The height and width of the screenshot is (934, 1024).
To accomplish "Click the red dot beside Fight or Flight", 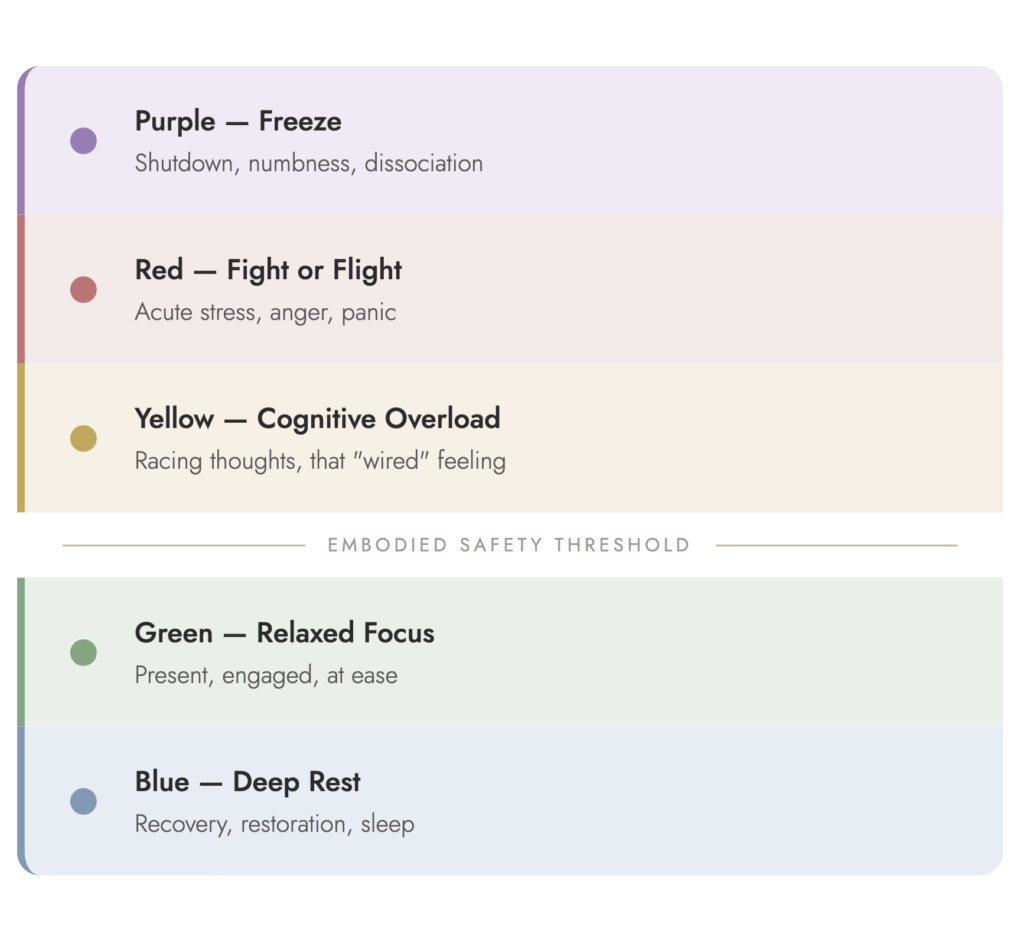I will coord(83,290).
